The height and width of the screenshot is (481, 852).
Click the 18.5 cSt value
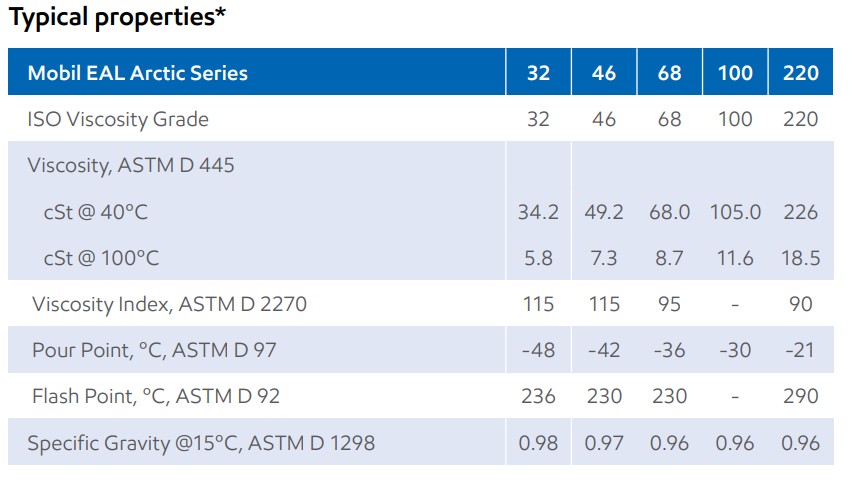tap(801, 258)
